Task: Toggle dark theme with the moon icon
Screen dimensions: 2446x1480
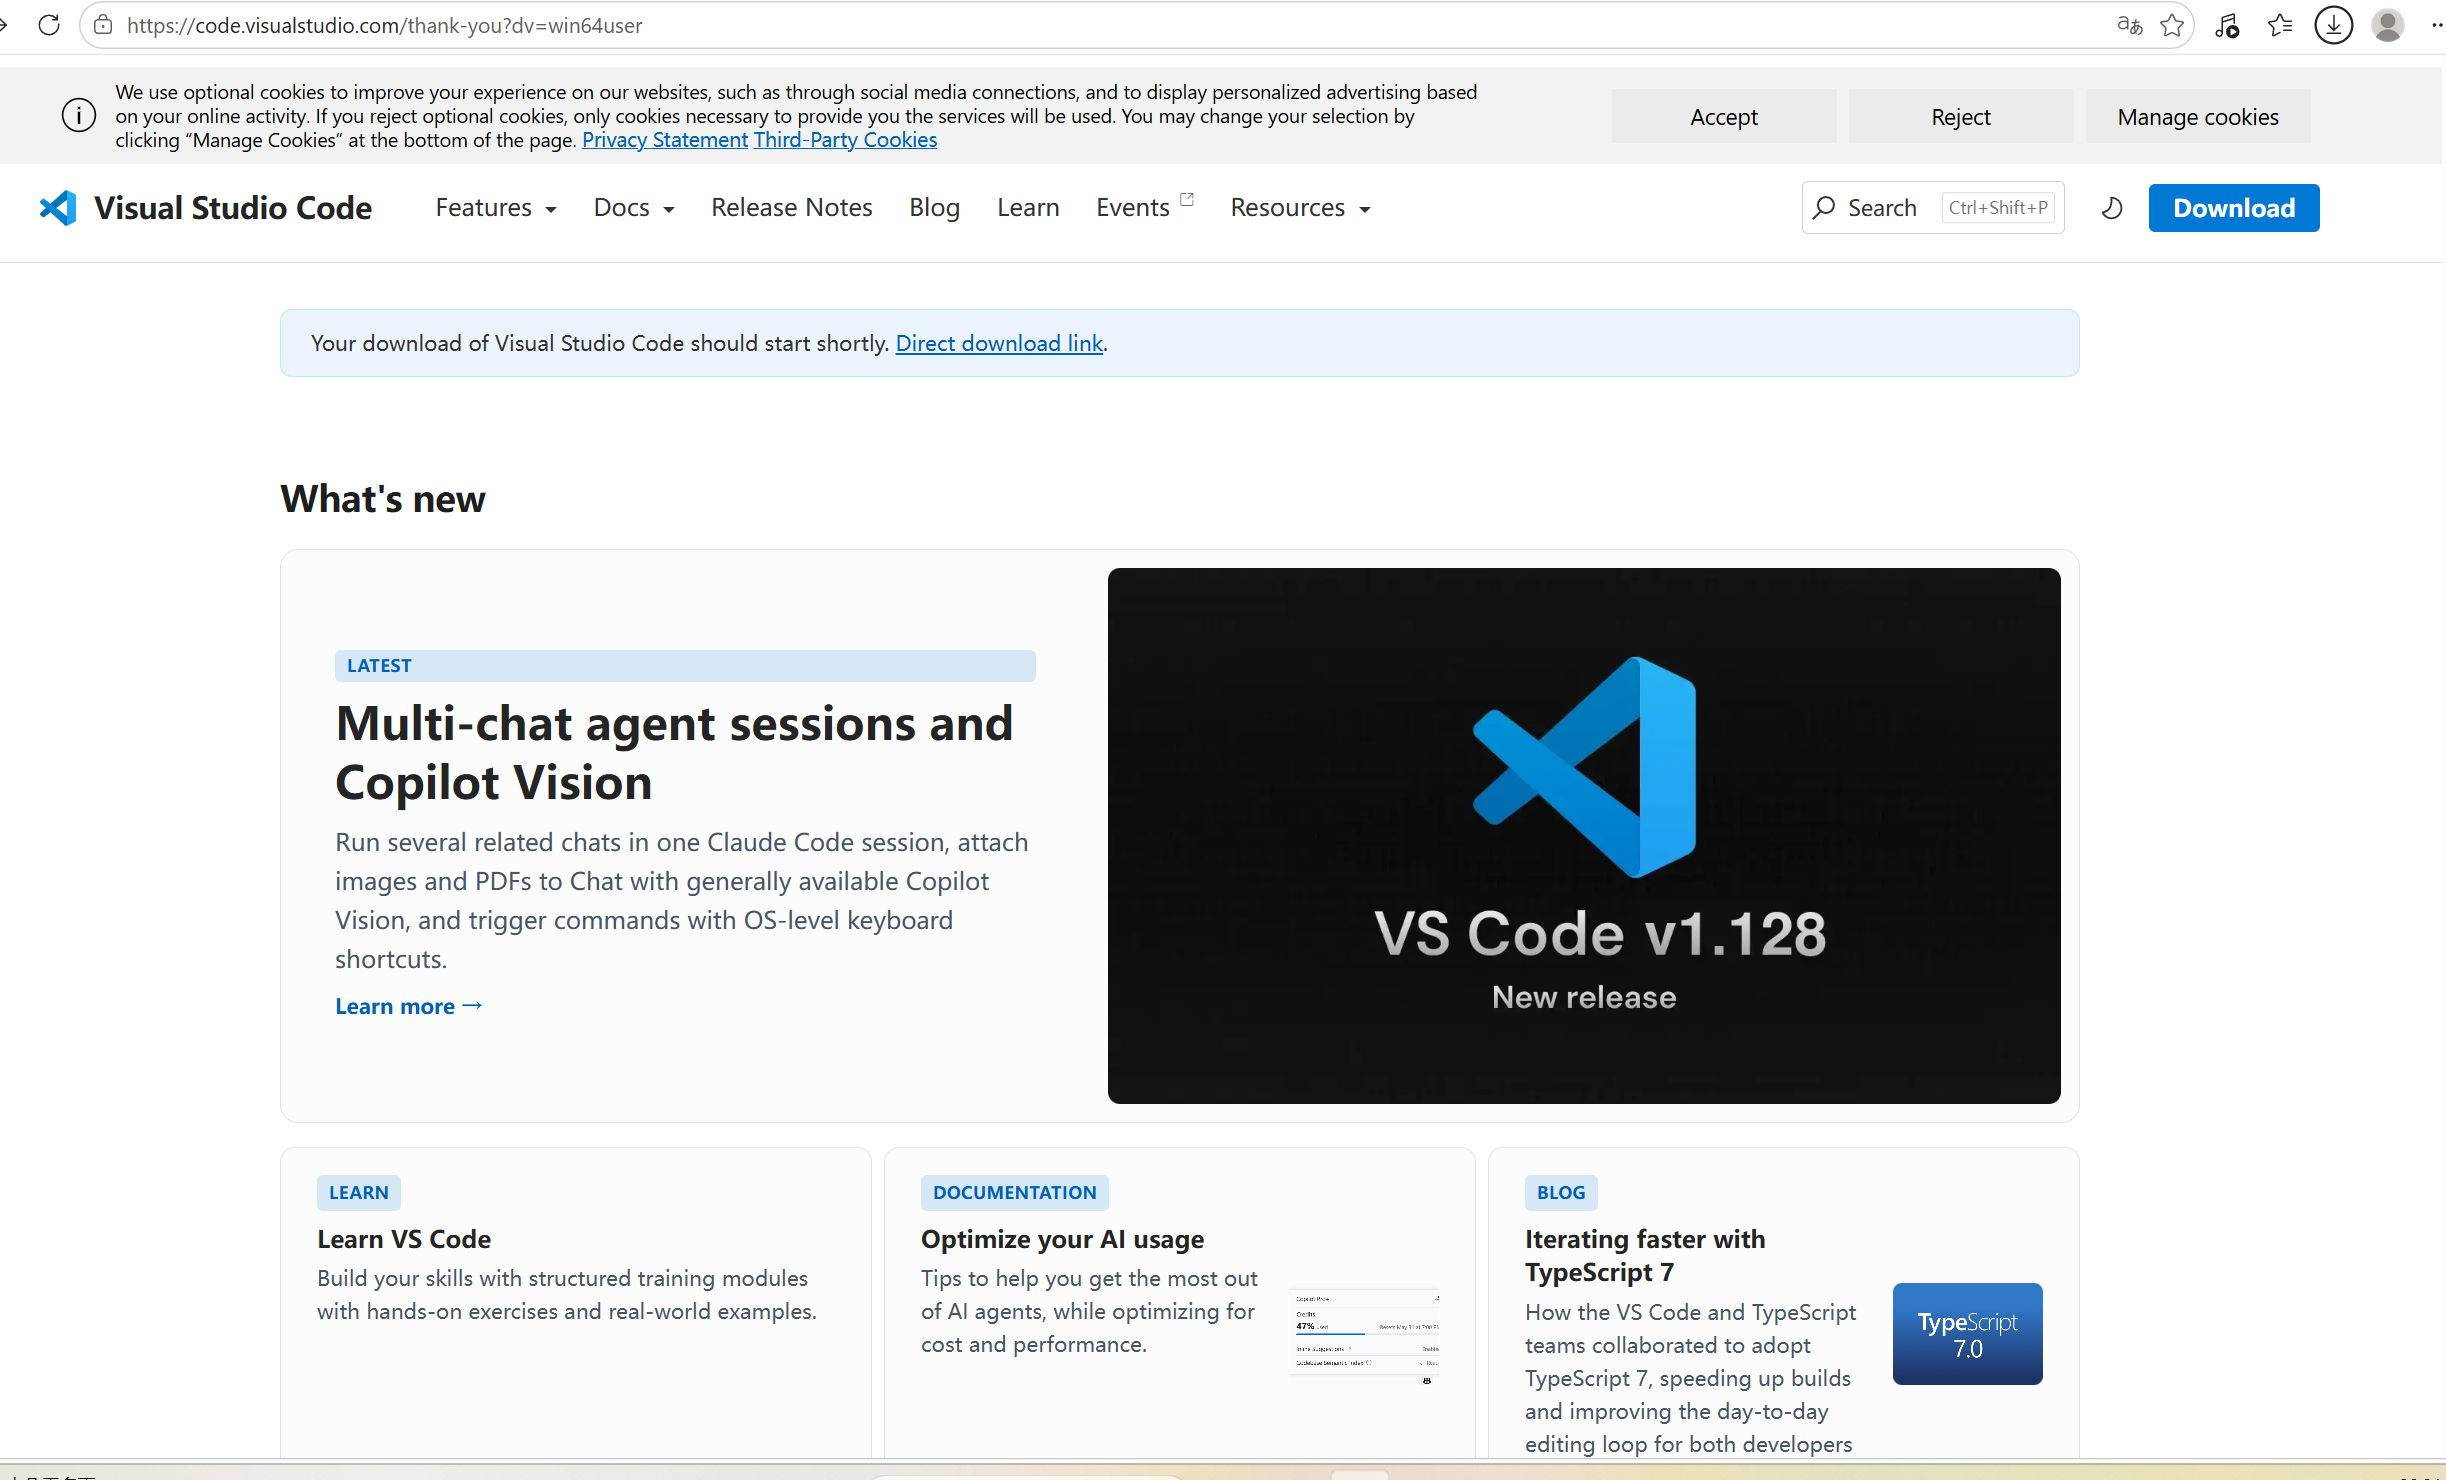Action: click(x=2112, y=208)
